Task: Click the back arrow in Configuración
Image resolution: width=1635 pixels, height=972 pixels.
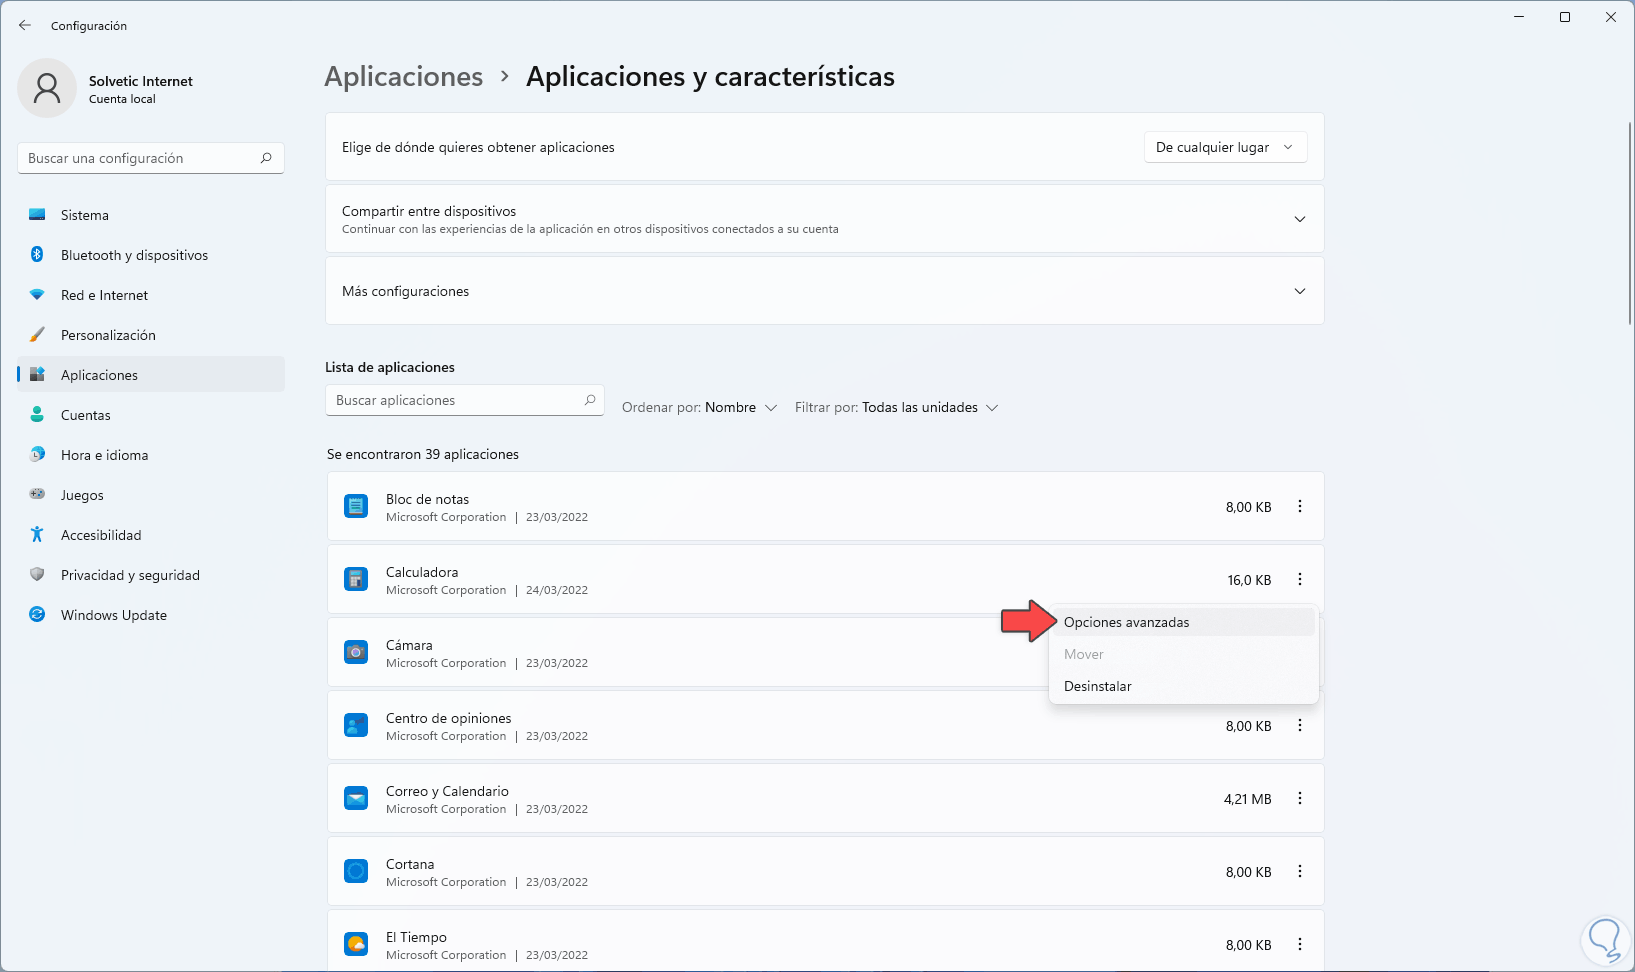Action: click(25, 25)
